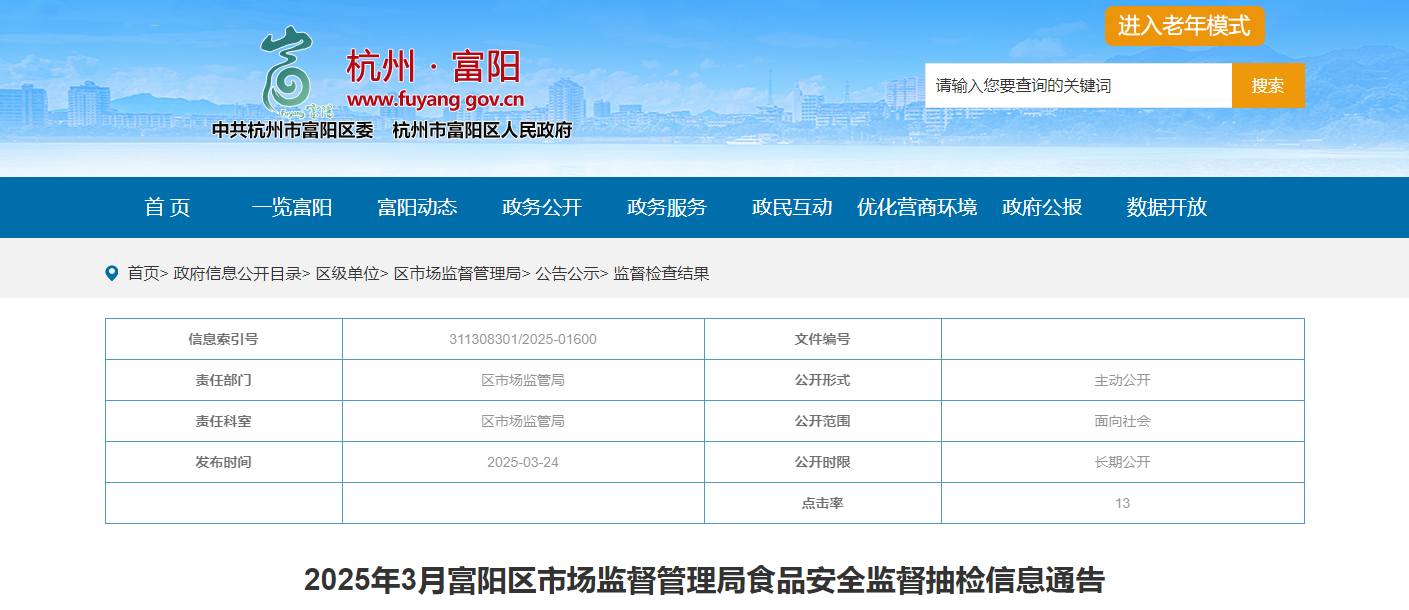Image resolution: width=1409 pixels, height=610 pixels.
Task: Open 优化营商环境 in the navigation bar
Action: coord(917,207)
